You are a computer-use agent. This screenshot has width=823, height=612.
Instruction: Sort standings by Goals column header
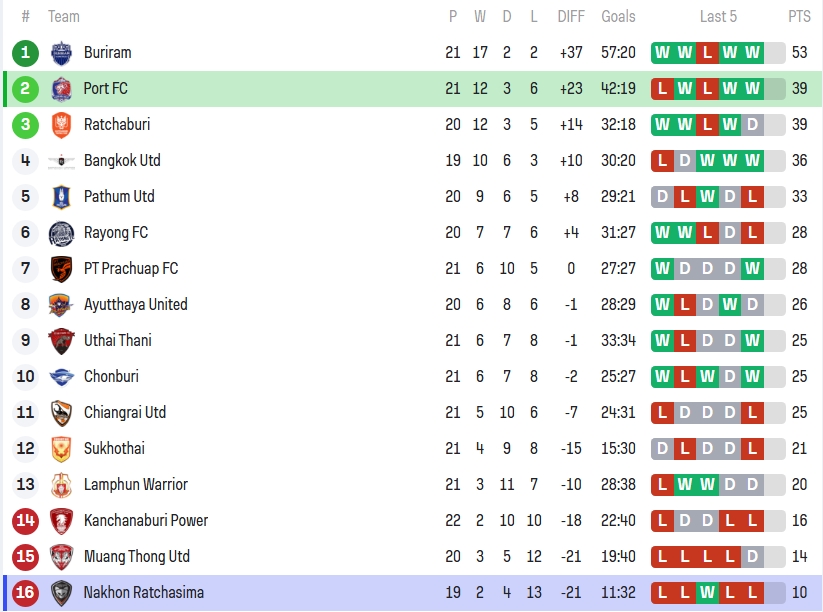pyautogui.click(x=618, y=16)
